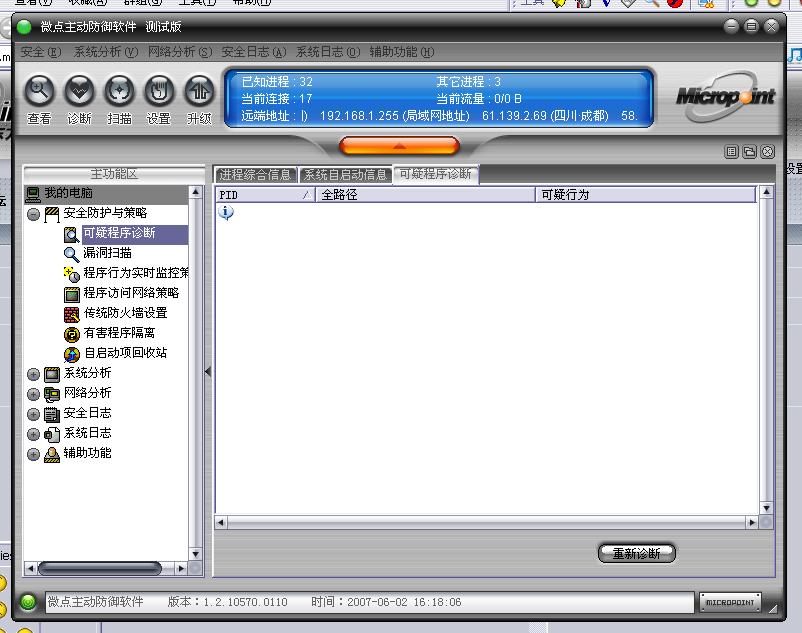The height and width of the screenshot is (633, 802).
Task: Click the 漏洞扫描 magnifier icon
Action: (71, 254)
